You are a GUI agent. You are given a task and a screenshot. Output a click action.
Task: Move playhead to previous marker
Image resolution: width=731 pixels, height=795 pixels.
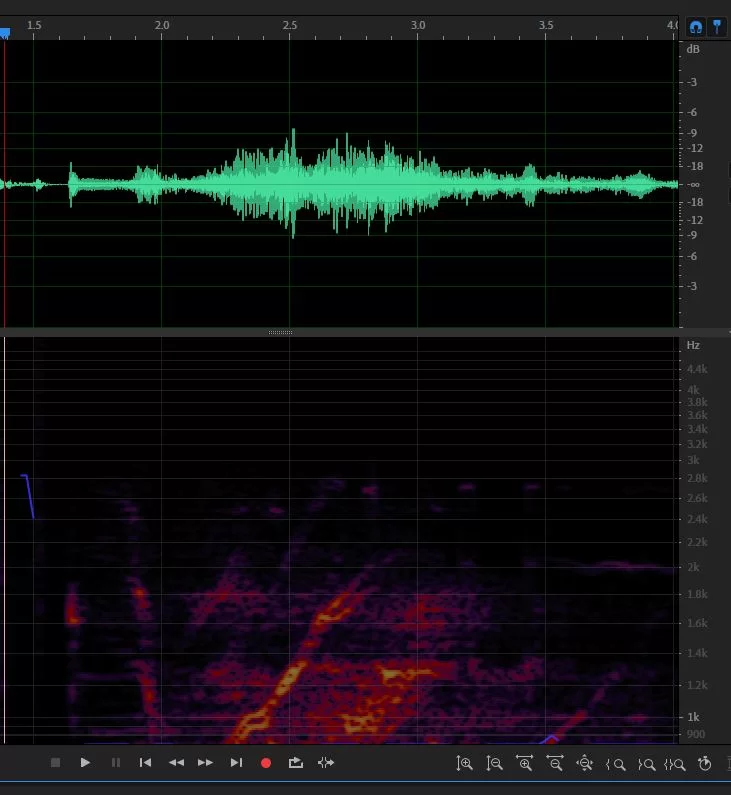pyautogui.click(x=146, y=763)
